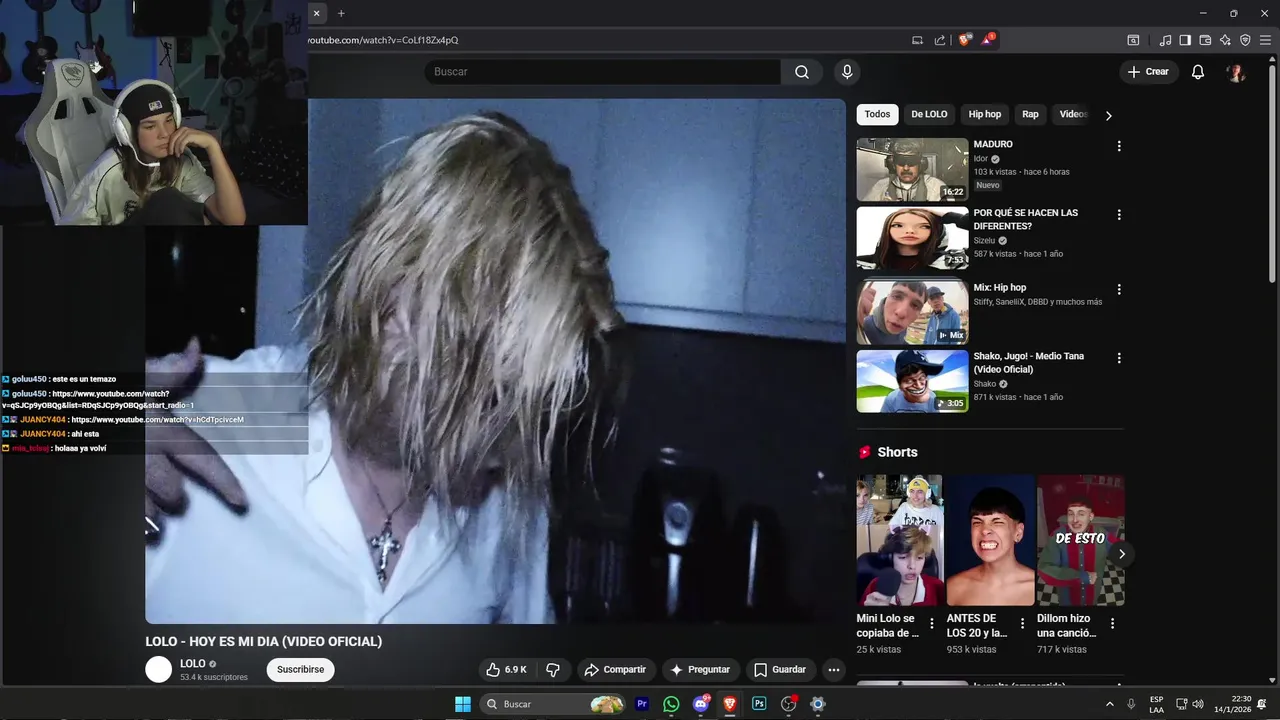Click the share page icon in address bar
1280x720 pixels.
point(940,40)
